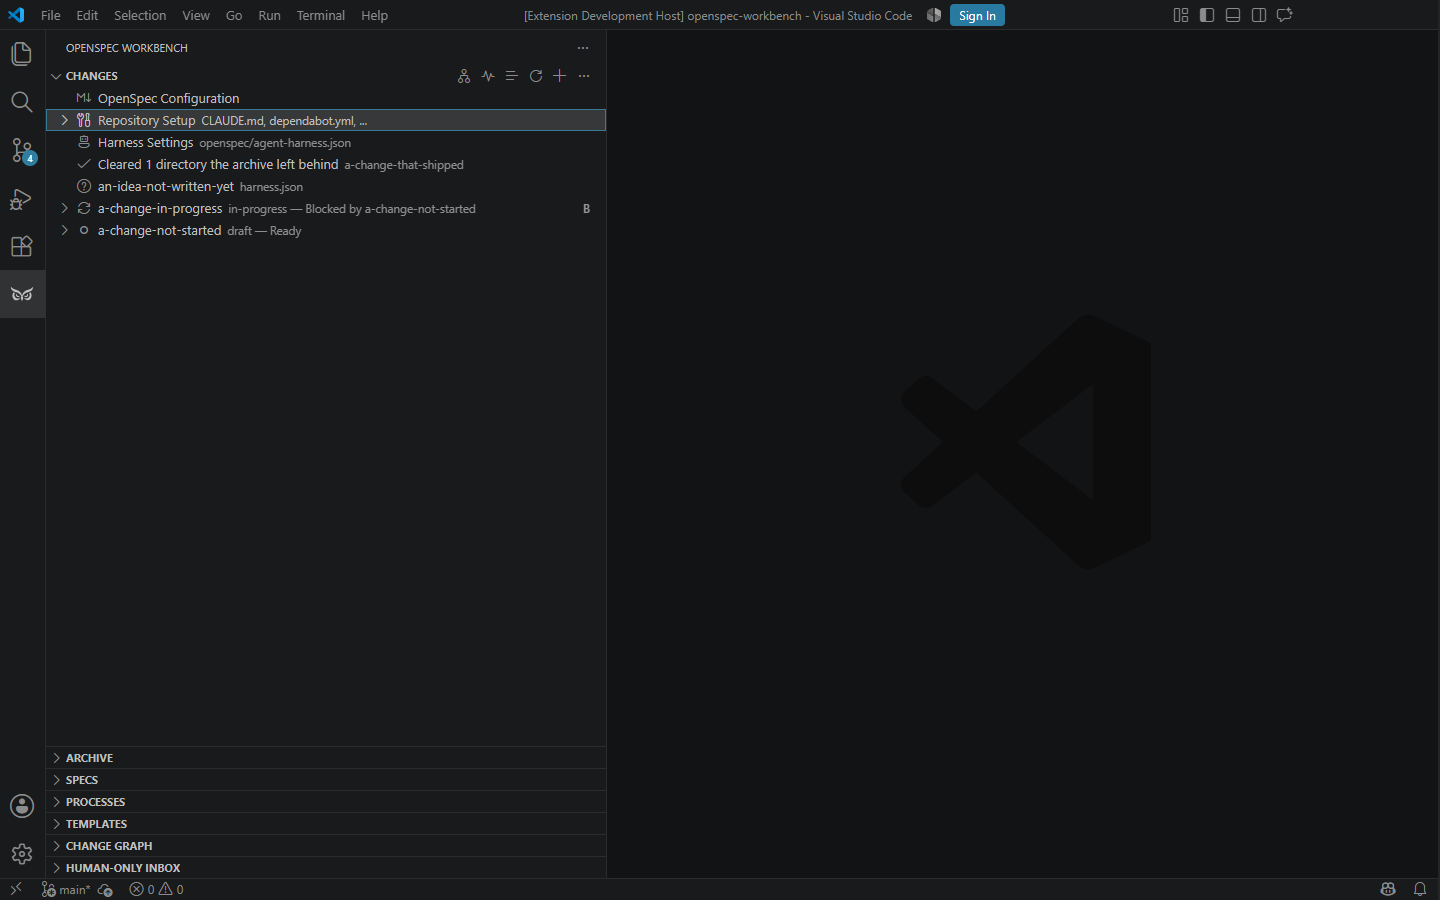This screenshot has height=900, width=1440.
Task: Expand the Repository Setup row
Action: tap(65, 120)
